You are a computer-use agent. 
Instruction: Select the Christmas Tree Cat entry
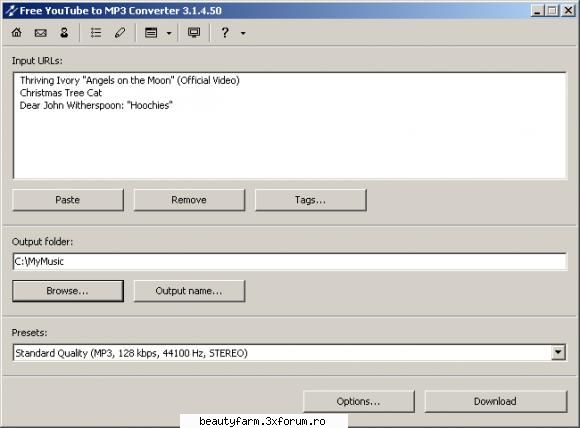(61, 93)
